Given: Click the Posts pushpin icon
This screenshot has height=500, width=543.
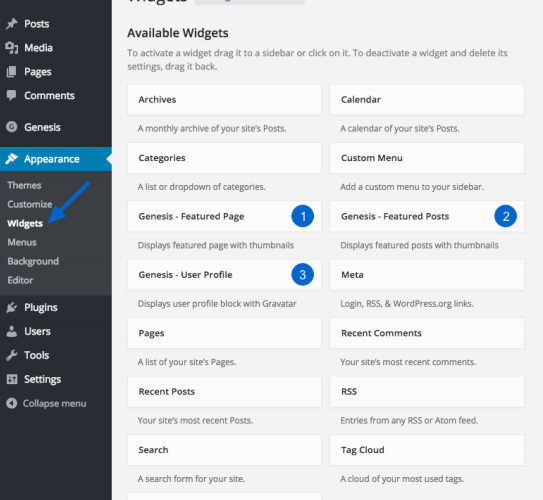Looking at the screenshot, I should click(12, 24).
